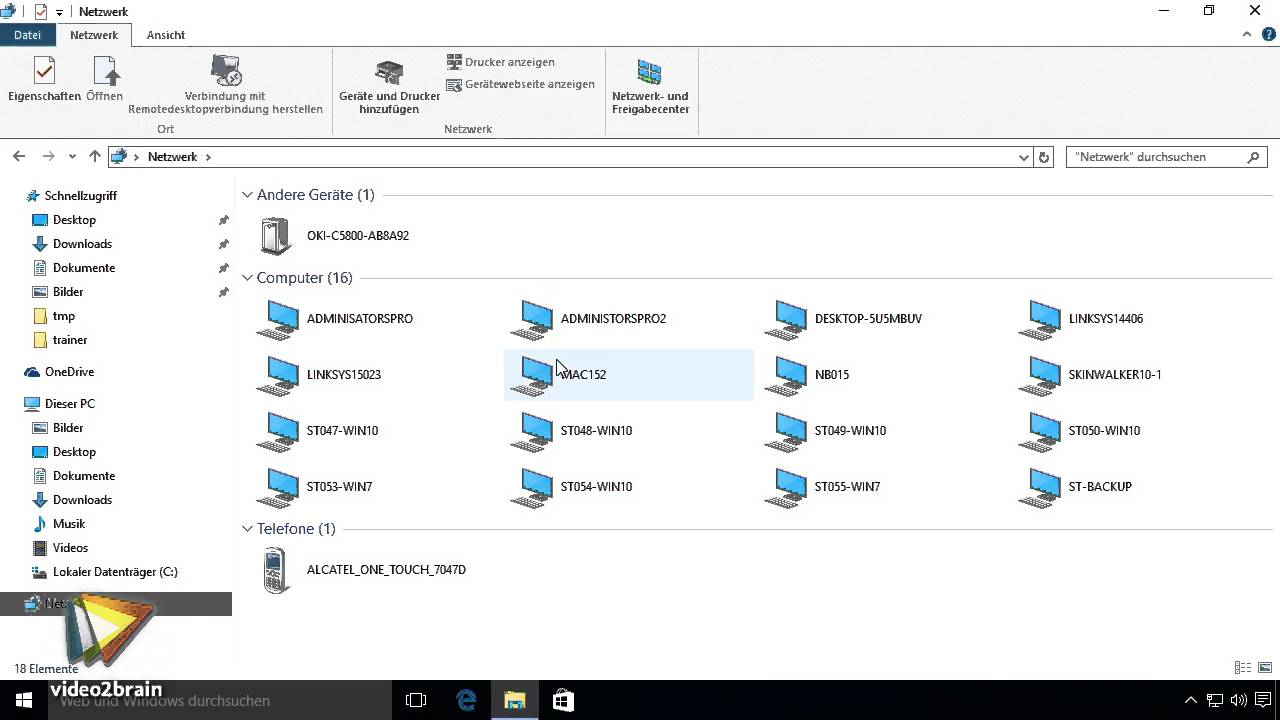Switch to details view layout icon
This screenshot has width=1280, height=720.
point(1243,668)
